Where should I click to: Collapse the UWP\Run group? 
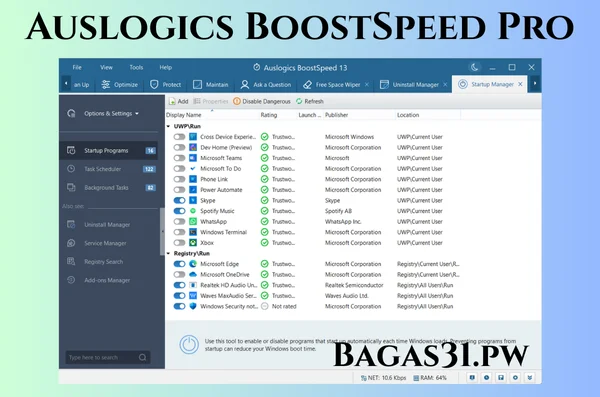[x=168, y=126]
